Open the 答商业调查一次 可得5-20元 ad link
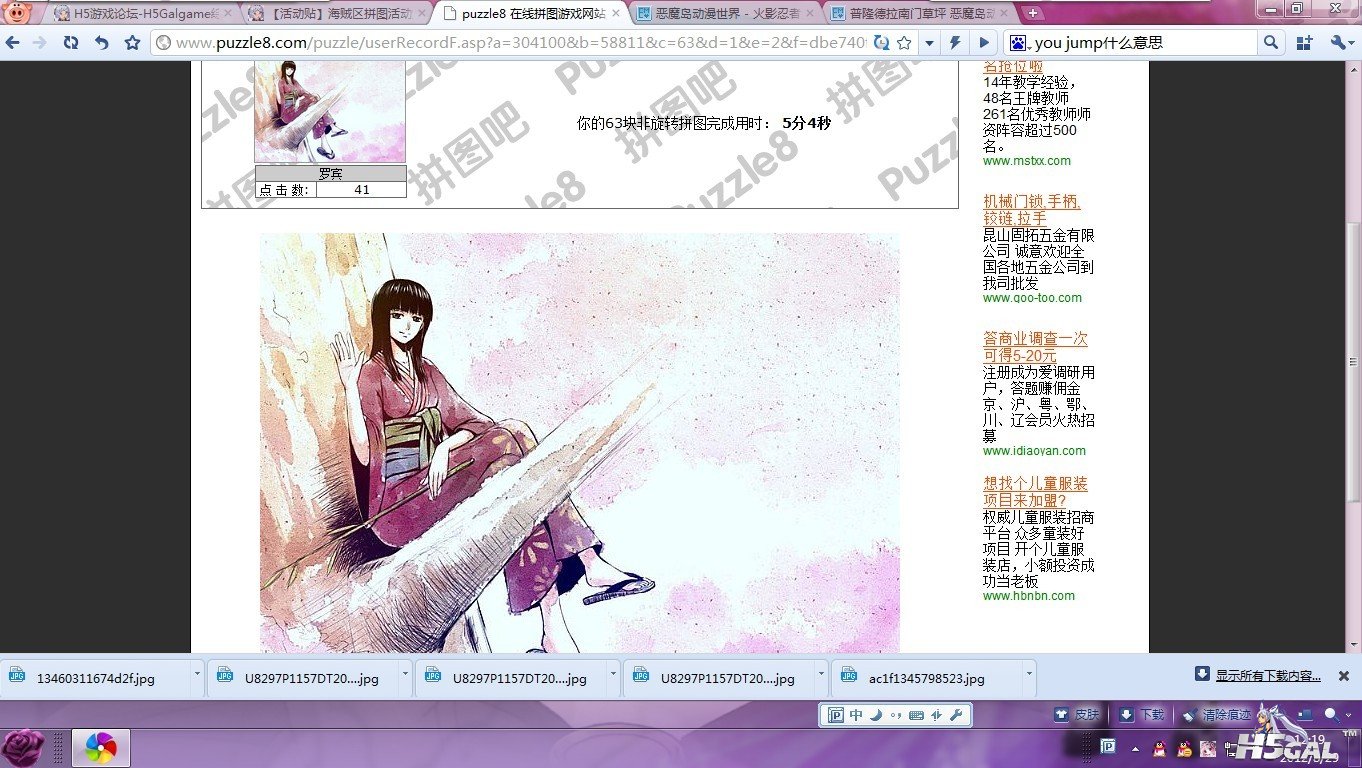The image size is (1362, 768). click(x=1035, y=347)
